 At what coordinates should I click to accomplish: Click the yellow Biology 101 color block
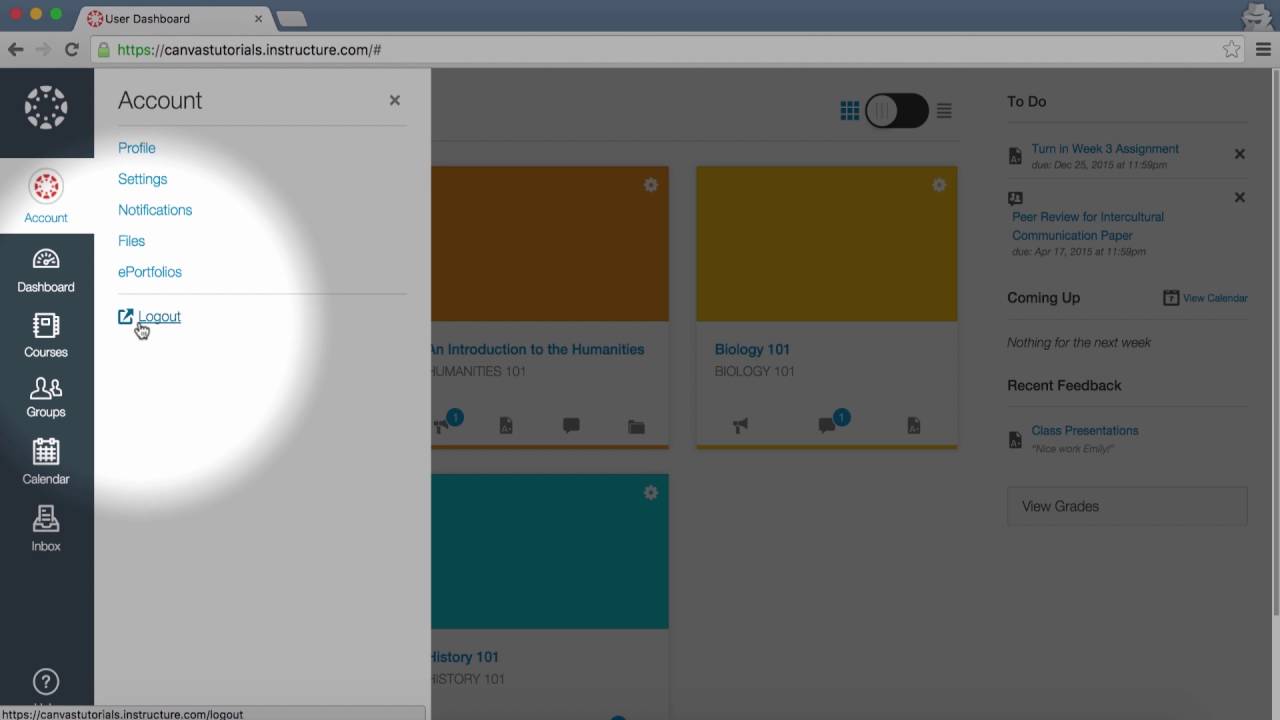pyautogui.click(x=827, y=244)
